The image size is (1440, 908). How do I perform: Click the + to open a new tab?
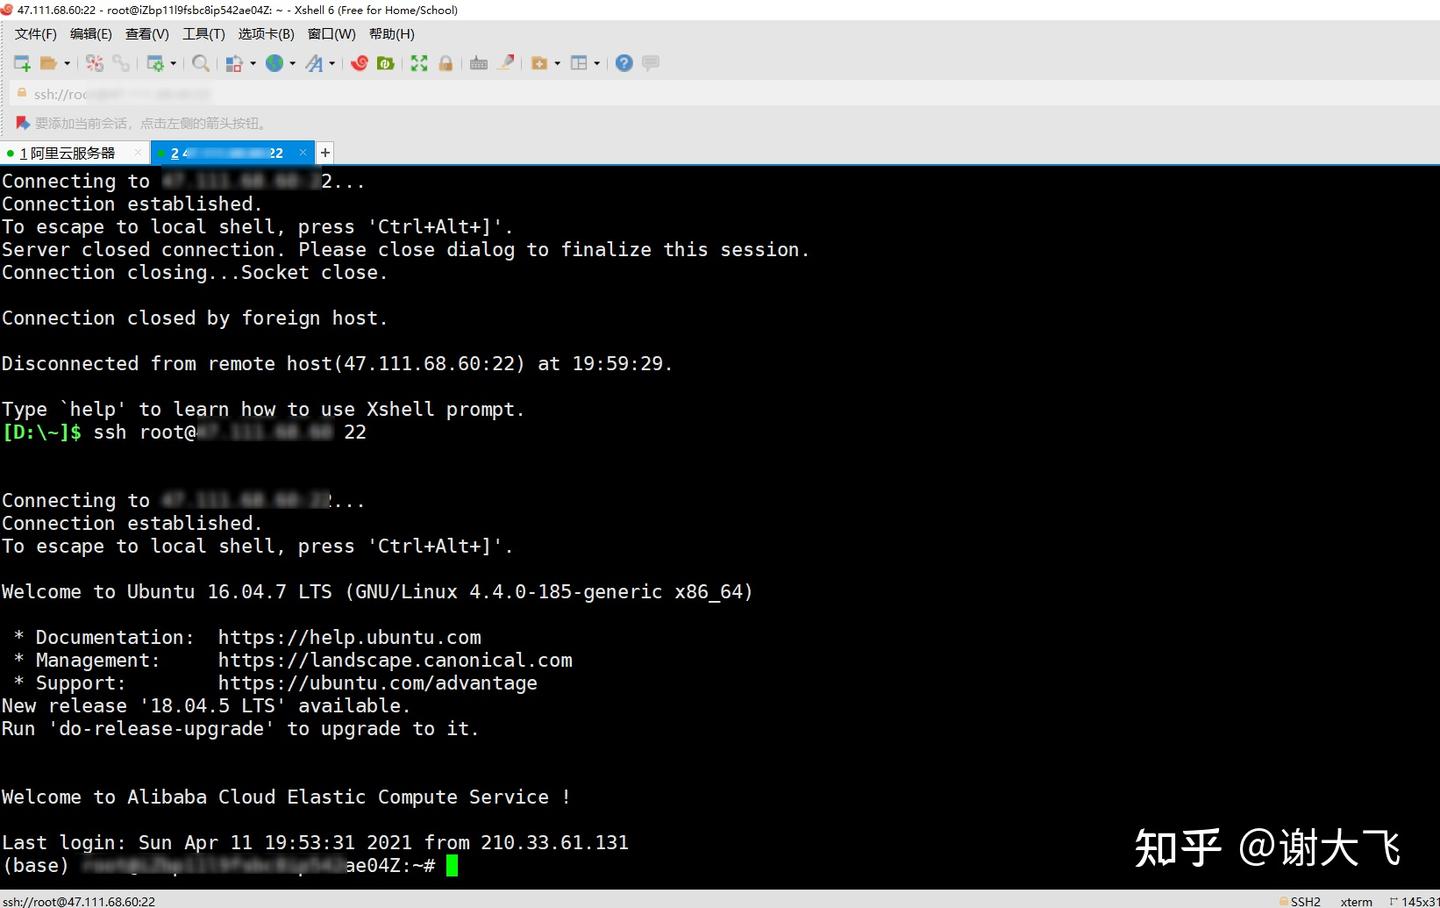click(x=324, y=152)
